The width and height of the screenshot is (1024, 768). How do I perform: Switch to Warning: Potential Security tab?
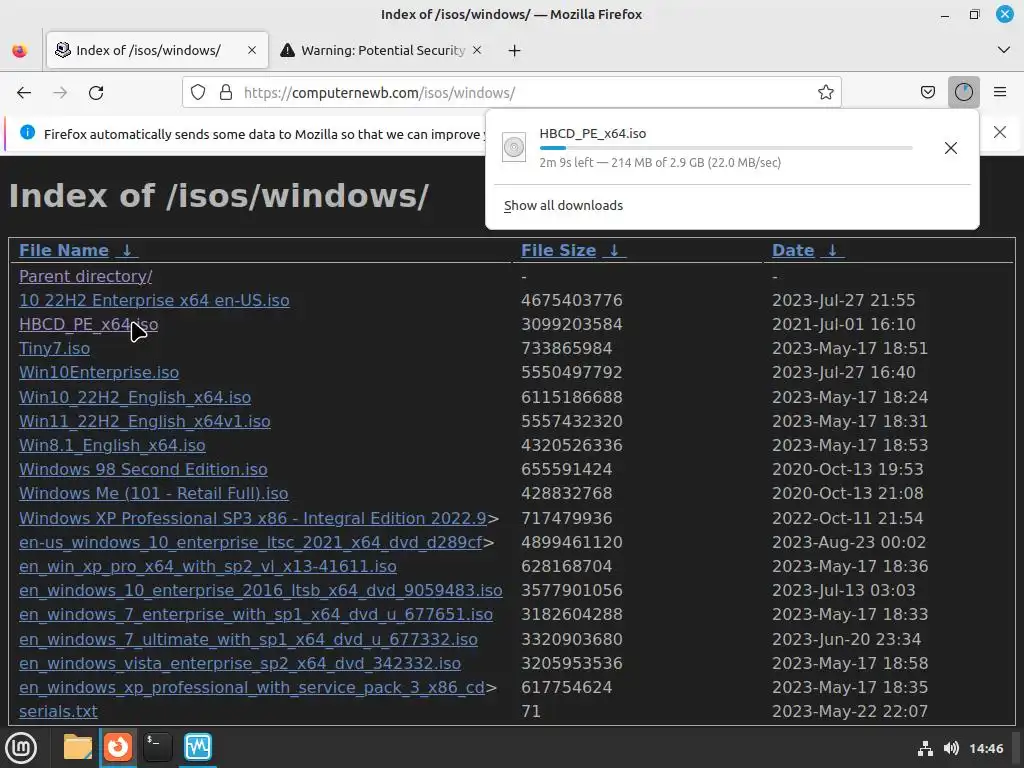(383, 50)
